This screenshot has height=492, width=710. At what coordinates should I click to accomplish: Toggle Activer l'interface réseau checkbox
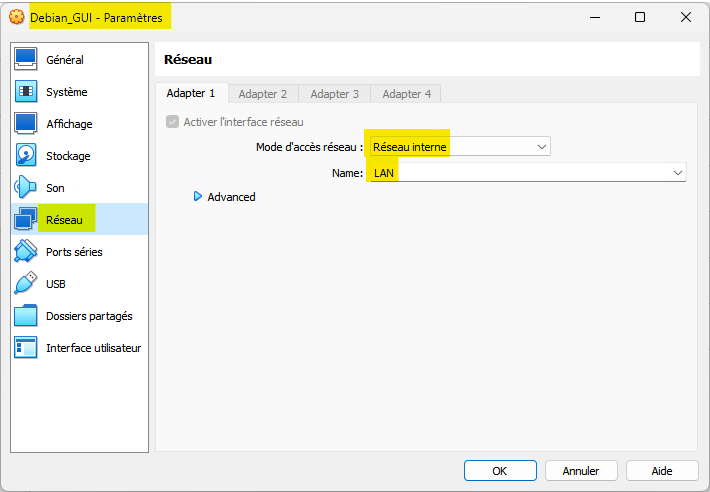(173, 122)
